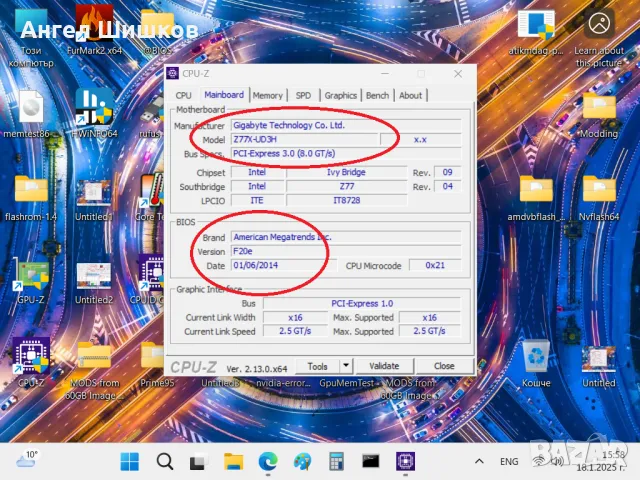Open the SPD tab
640x480 pixels.
click(x=303, y=95)
